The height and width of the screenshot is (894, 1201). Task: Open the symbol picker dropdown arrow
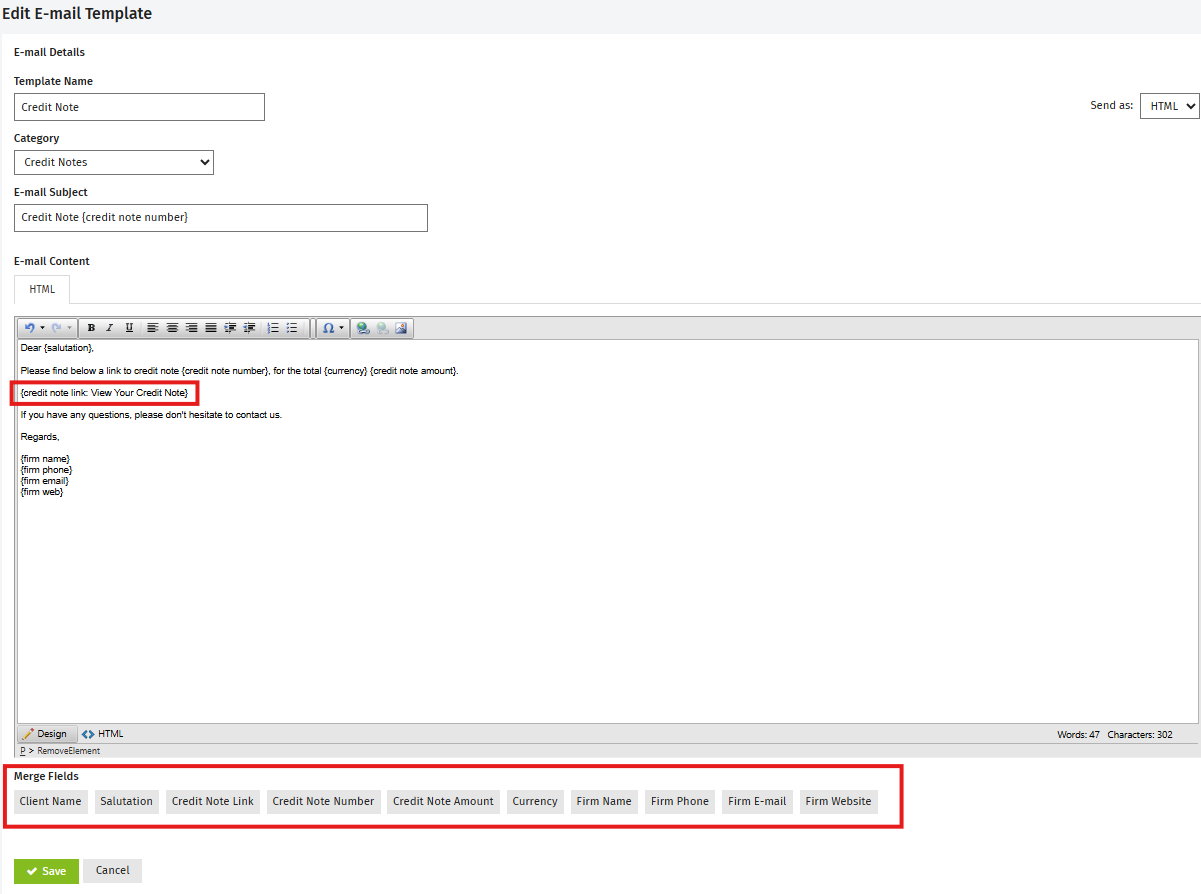click(x=342, y=328)
